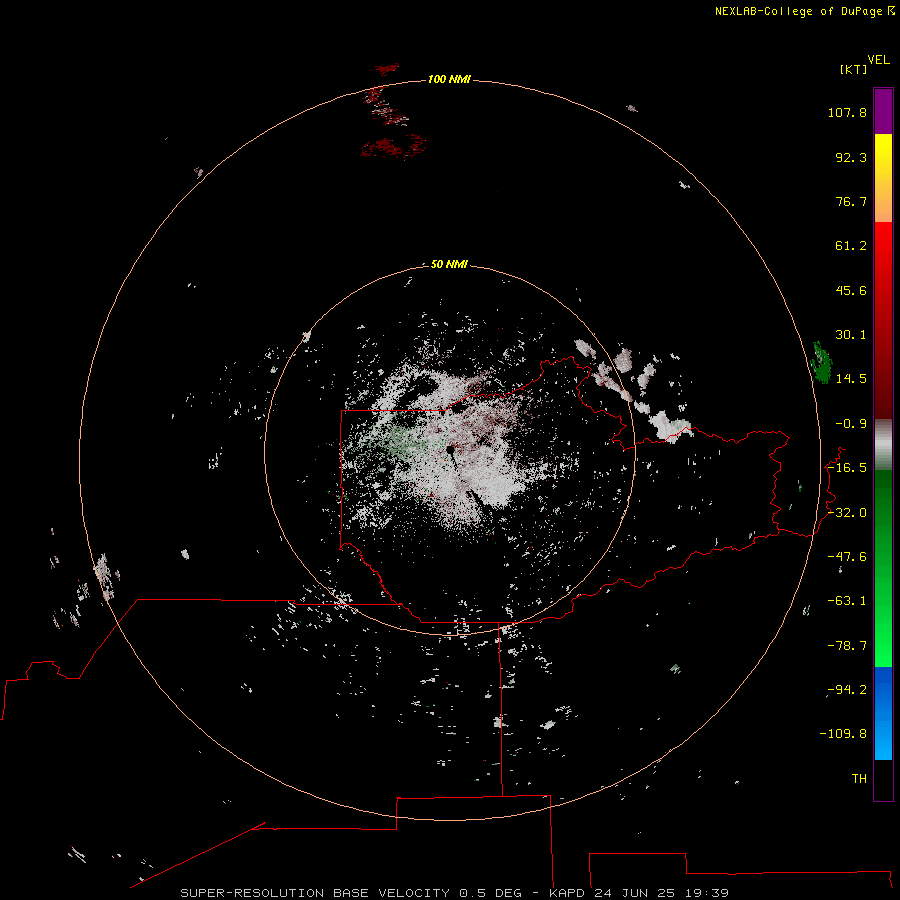900x900 pixels.
Task: Click the KAPD radar site identifier
Action: point(567,893)
